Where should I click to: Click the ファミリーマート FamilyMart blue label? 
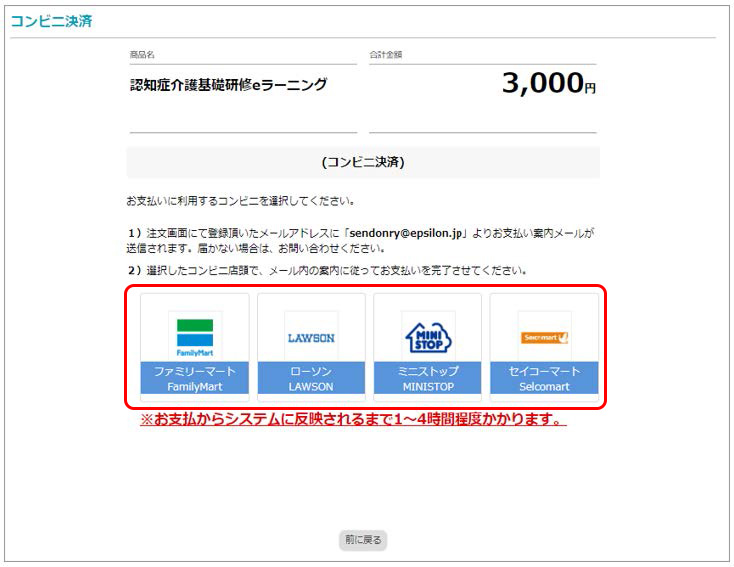coord(195,378)
